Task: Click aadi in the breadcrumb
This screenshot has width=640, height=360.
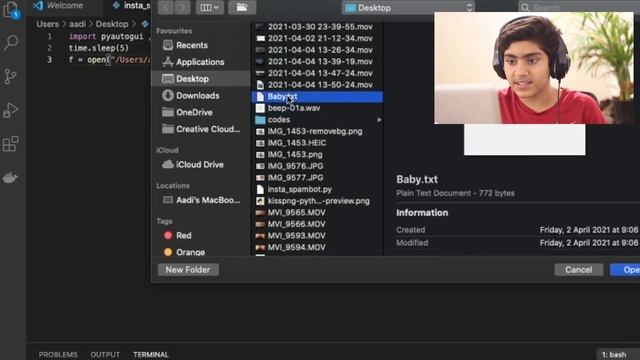Action: click(77, 24)
